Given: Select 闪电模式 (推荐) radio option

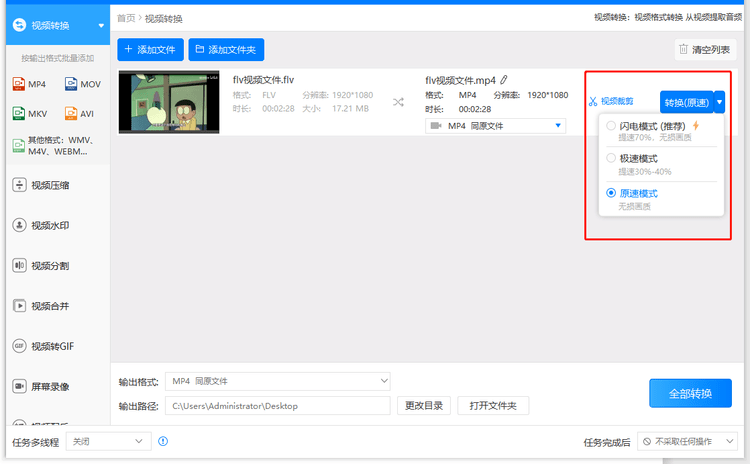Looking at the screenshot, I should [x=611, y=126].
